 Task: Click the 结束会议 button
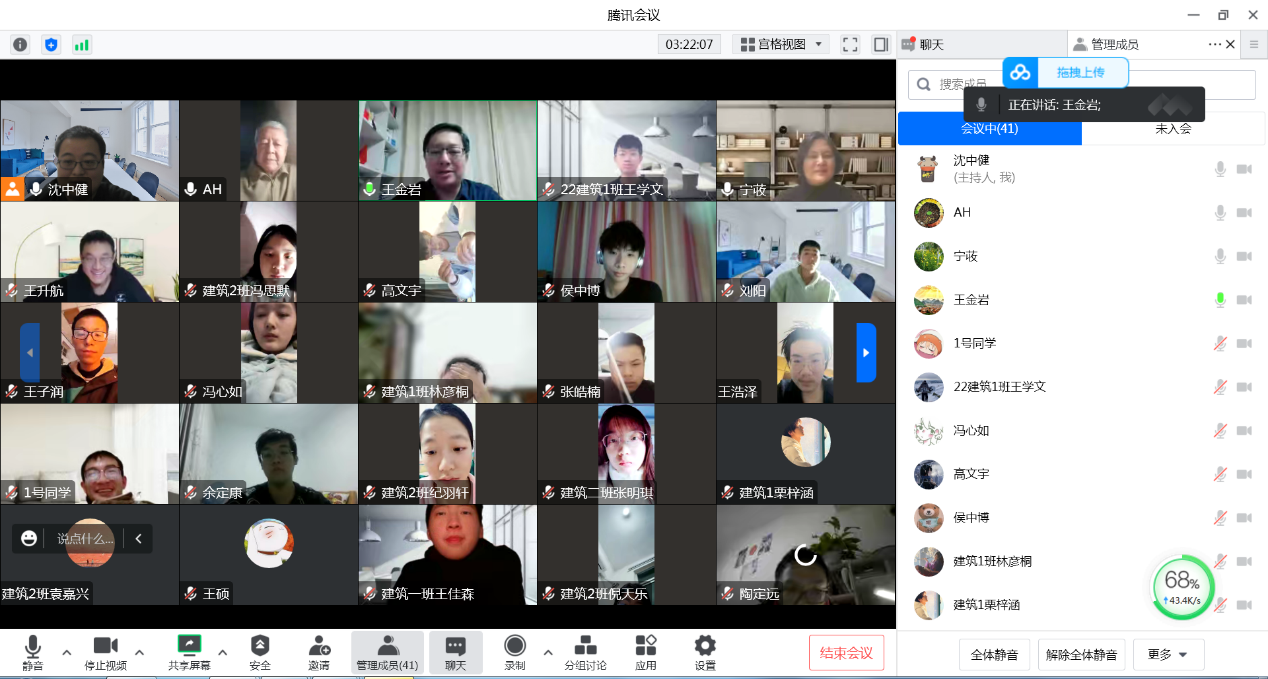click(x=846, y=653)
